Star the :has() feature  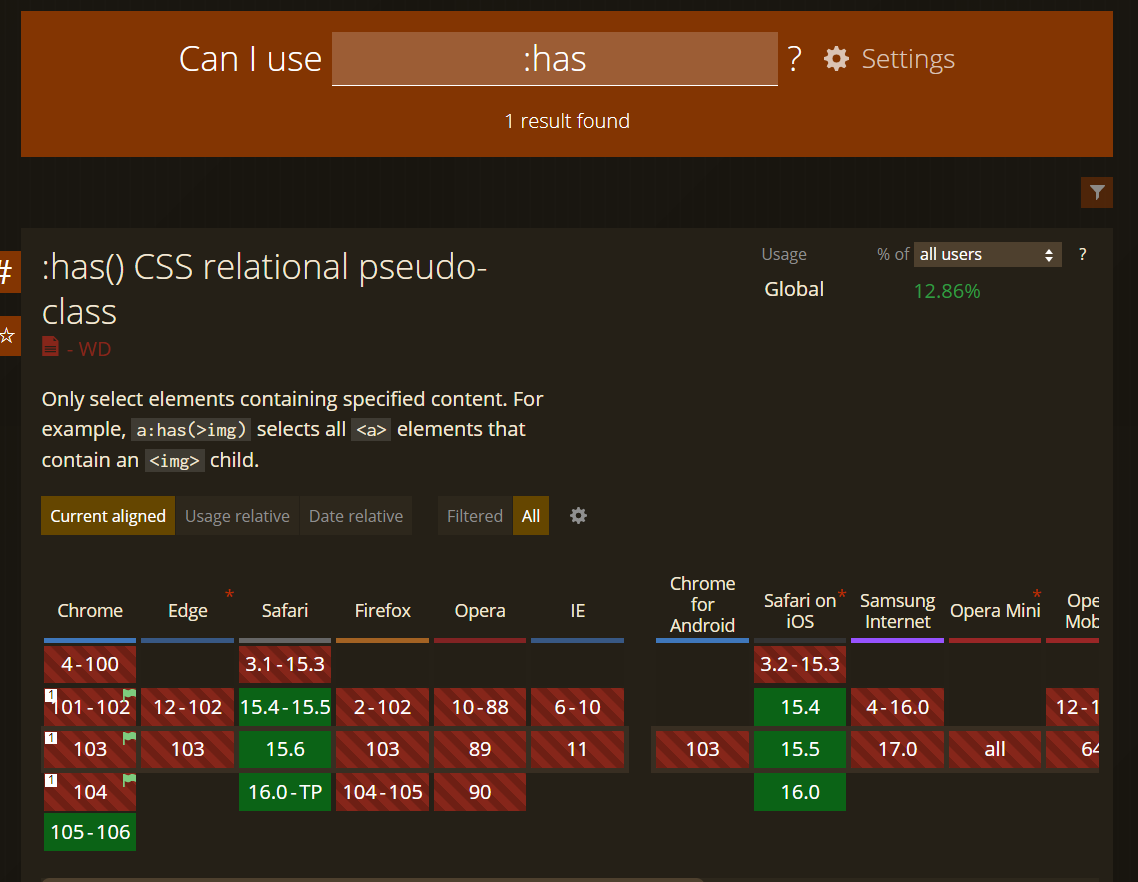pyautogui.click(x=7, y=335)
